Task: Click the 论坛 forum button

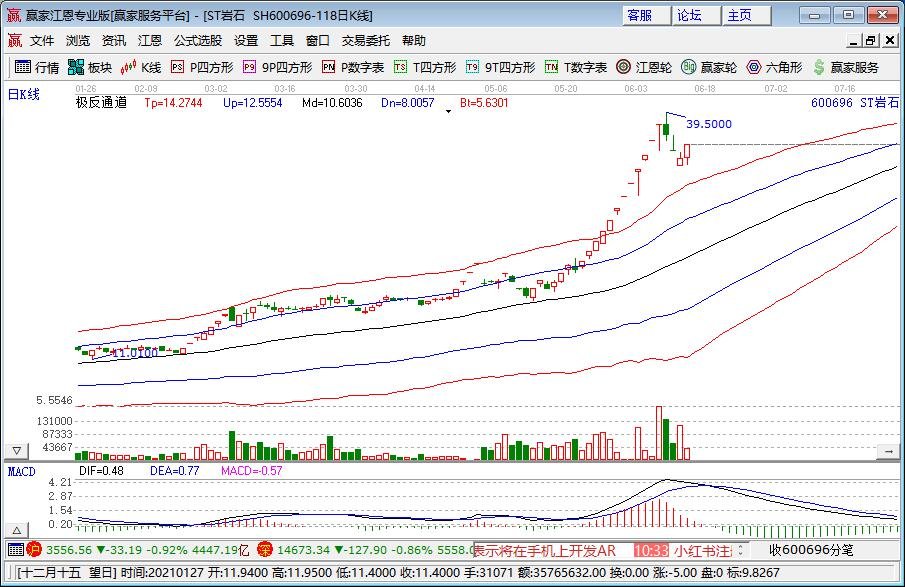Action: pyautogui.click(x=697, y=16)
